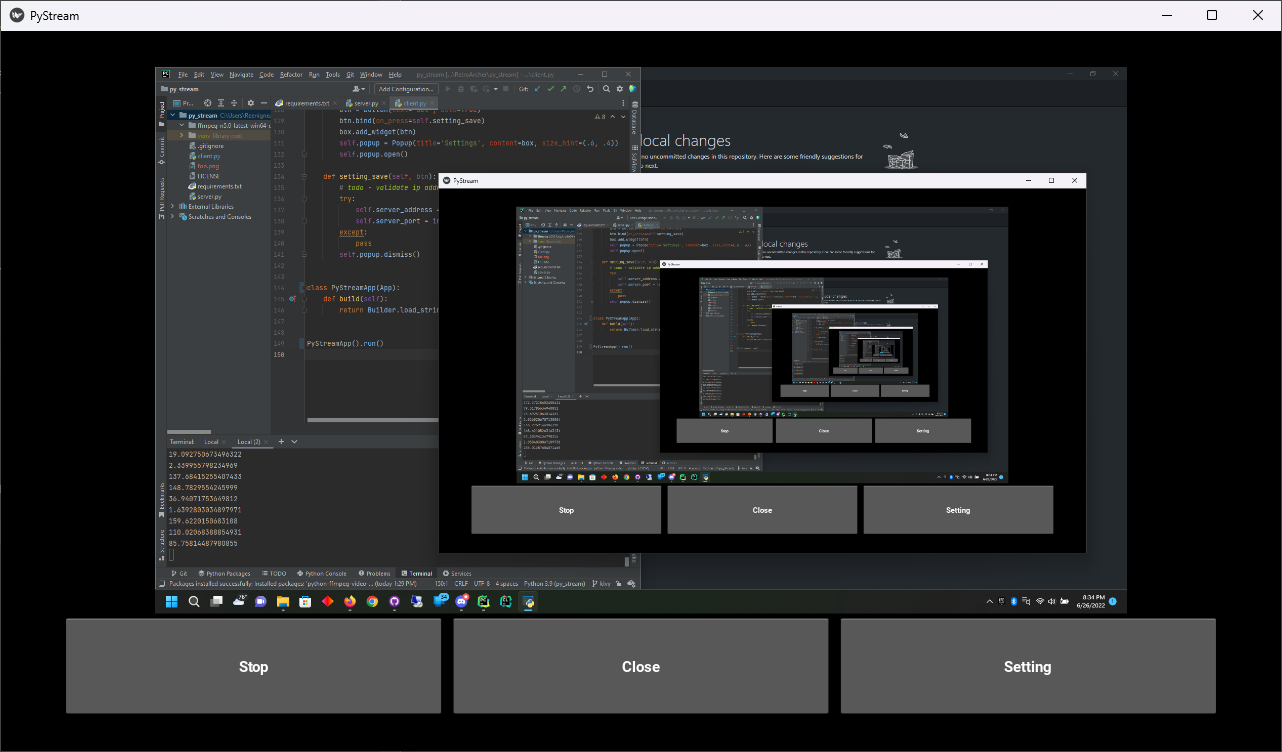
Task: Toggle the Pull Requests sidebar button
Action: pyautogui.click(x=162, y=197)
